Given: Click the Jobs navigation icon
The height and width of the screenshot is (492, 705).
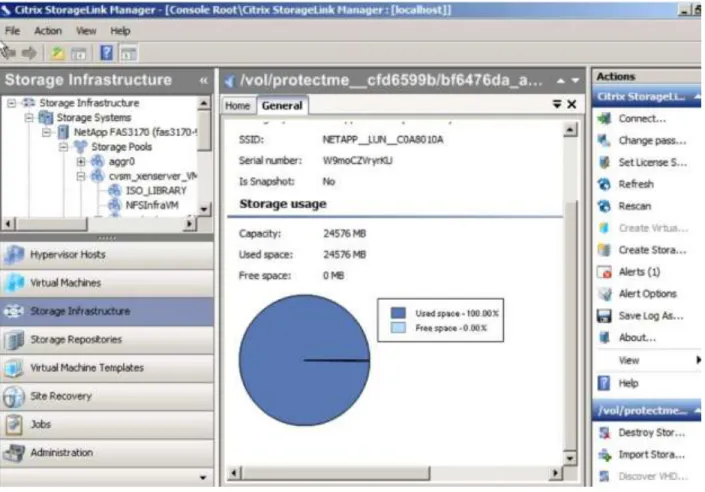Looking at the screenshot, I should click(13, 425).
